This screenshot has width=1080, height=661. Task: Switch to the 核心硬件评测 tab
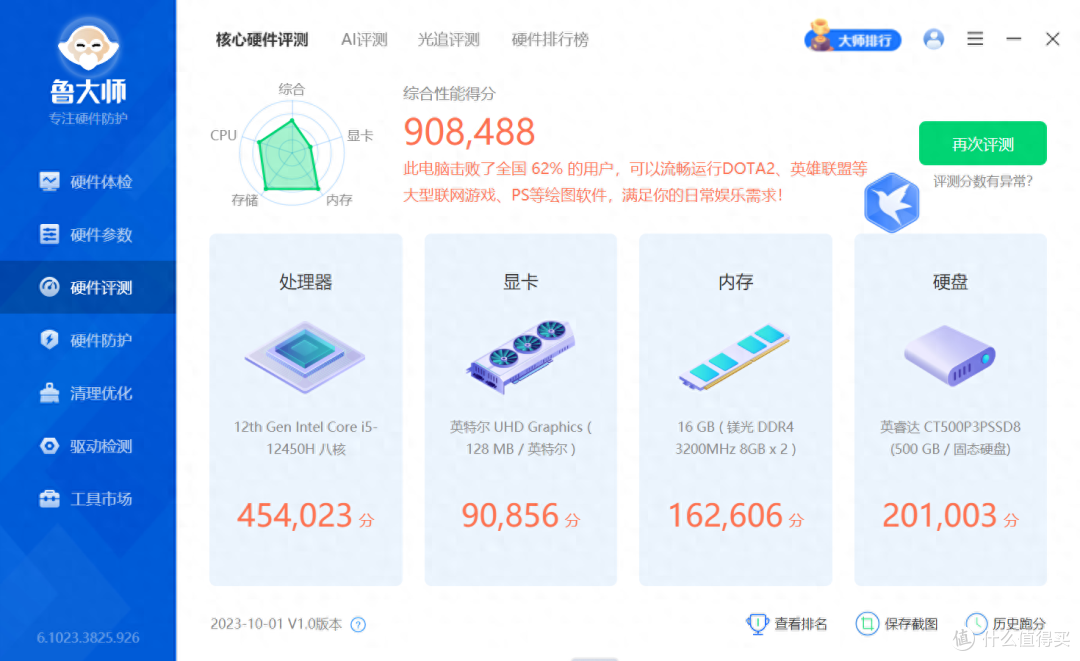[x=262, y=40]
